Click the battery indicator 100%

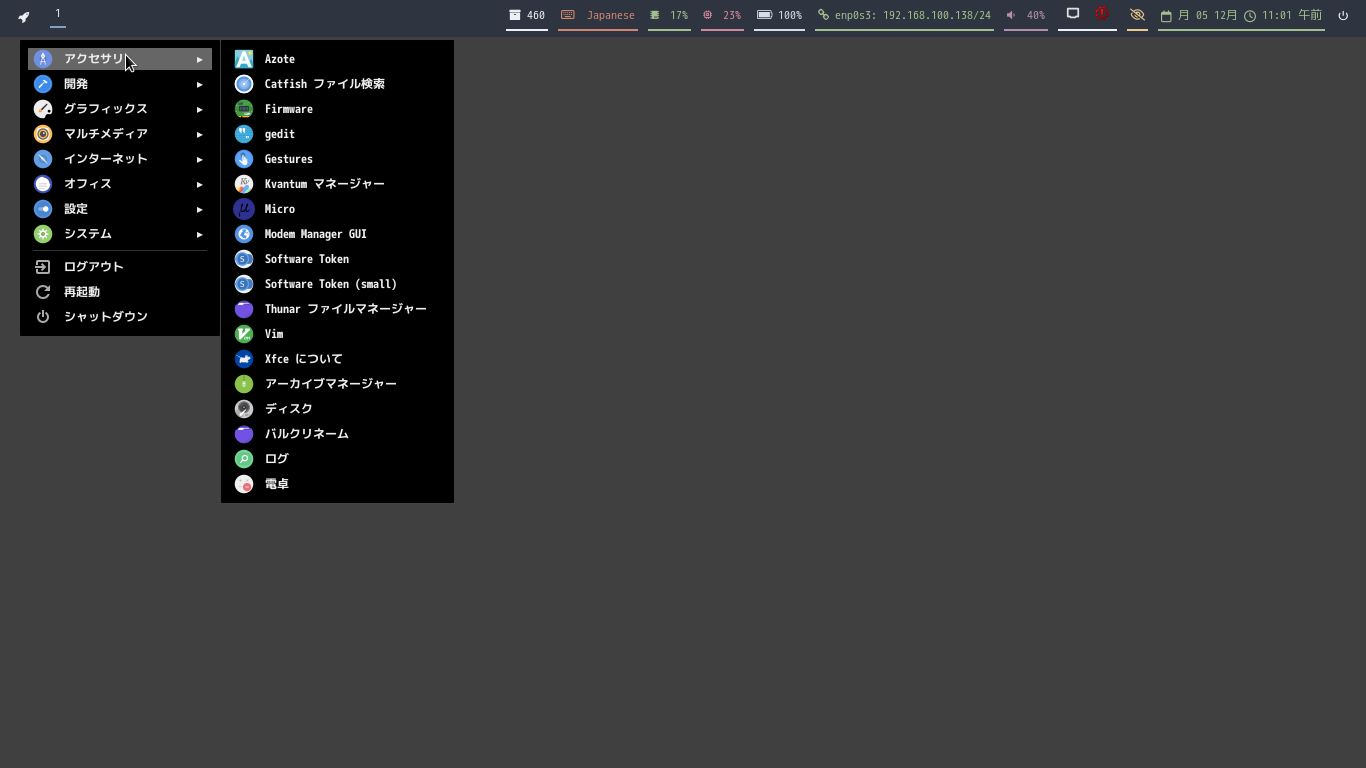point(779,15)
